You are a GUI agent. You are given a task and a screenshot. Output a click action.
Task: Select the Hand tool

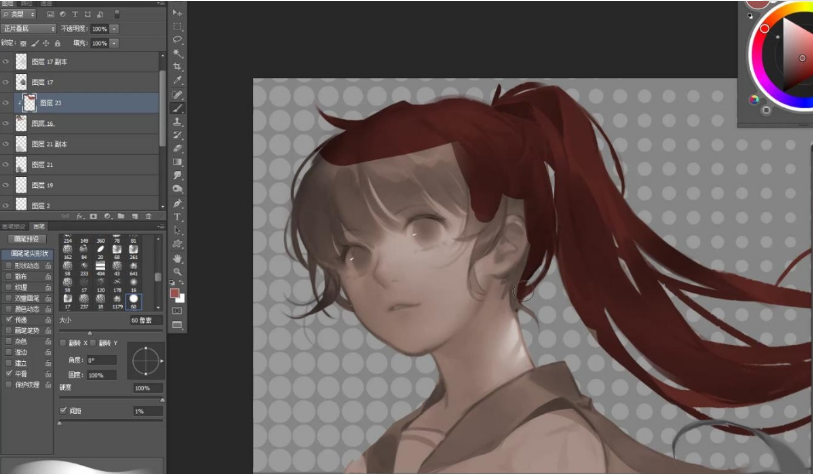(x=177, y=258)
